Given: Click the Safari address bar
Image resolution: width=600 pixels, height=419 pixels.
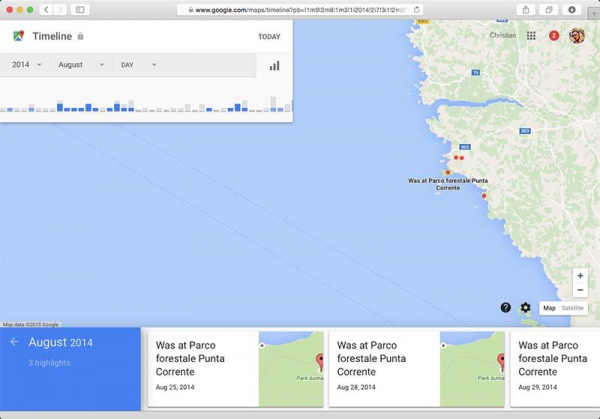Looking at the screenshot, I should pos(300,10).
